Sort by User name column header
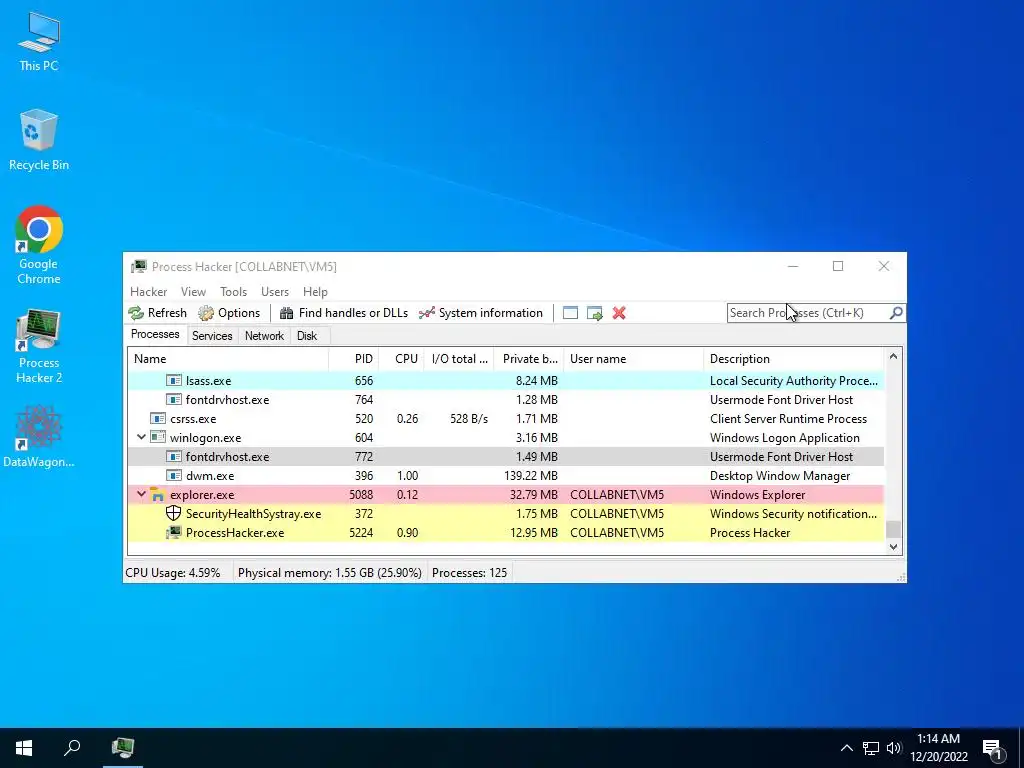The image size is (1024, 768). point(633,359)
